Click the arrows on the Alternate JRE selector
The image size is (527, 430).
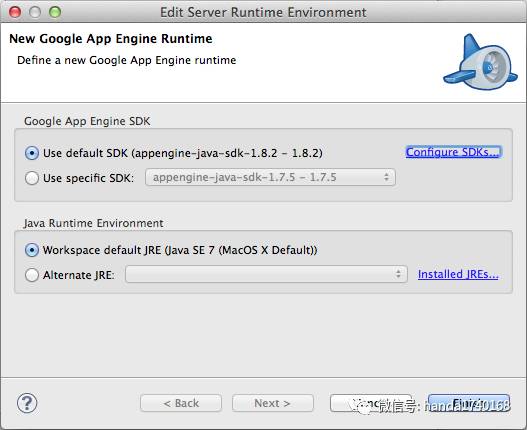point(398,274)
